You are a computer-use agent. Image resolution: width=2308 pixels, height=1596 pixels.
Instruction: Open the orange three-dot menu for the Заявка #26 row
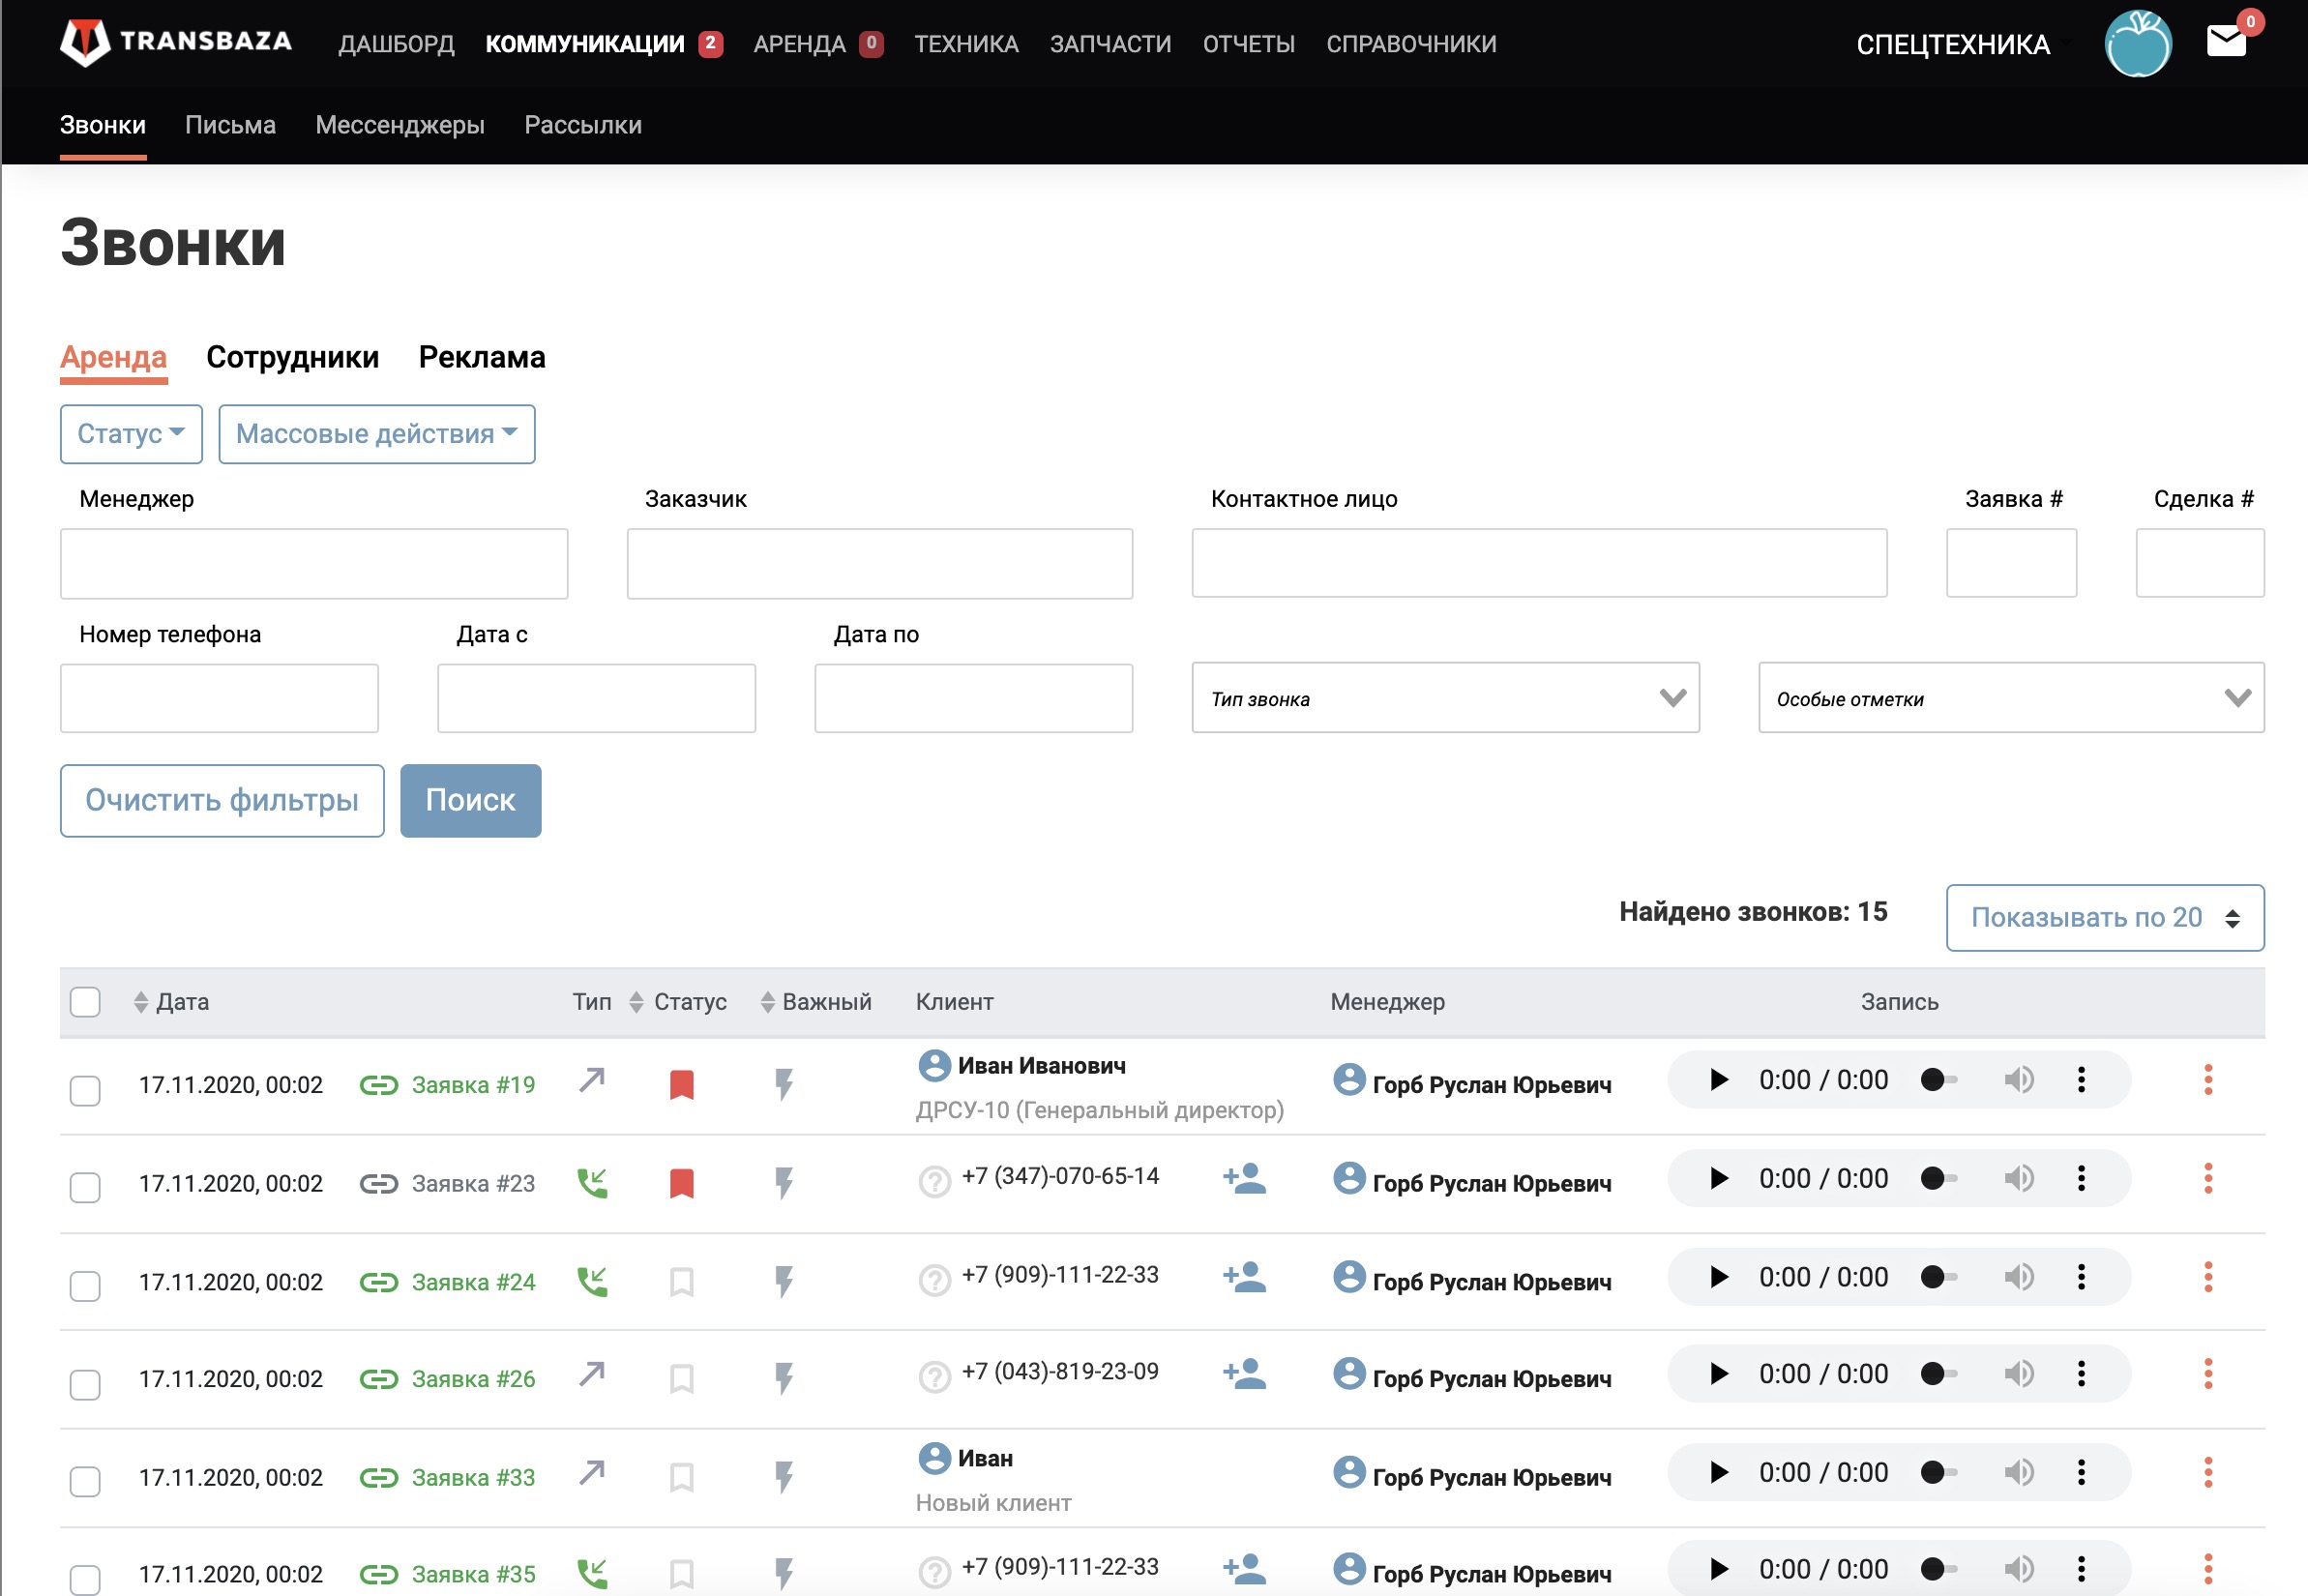click(x=2207, y=1374)
